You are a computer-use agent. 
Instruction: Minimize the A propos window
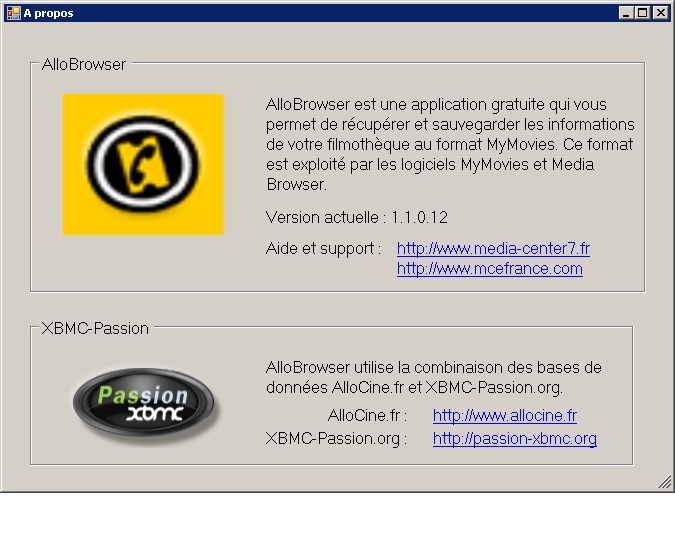pos(626,13)
